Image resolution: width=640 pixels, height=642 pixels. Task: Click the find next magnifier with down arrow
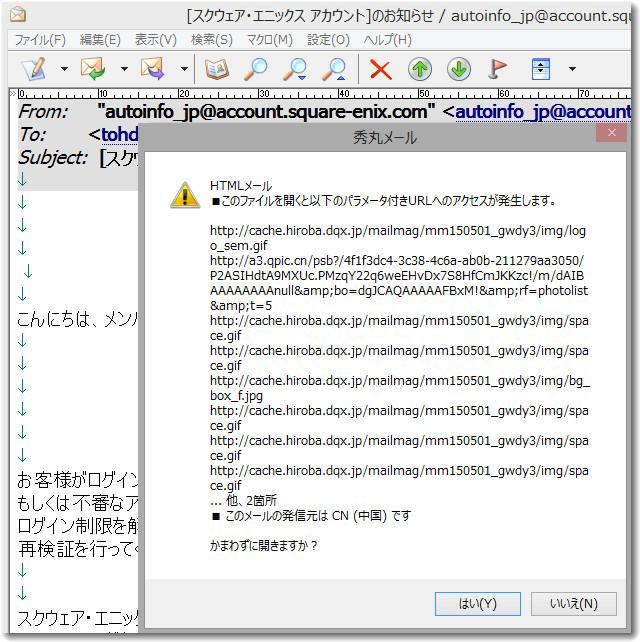pos(295,68)
